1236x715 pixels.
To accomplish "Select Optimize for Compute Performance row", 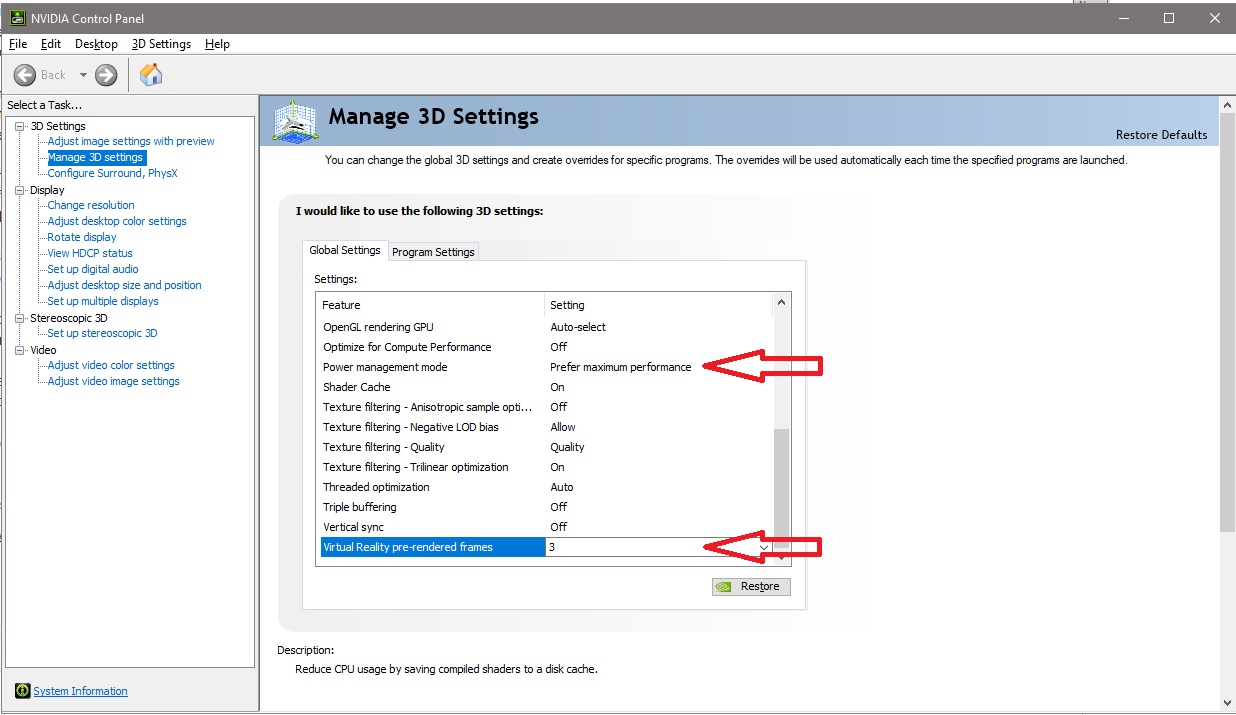I will (x=546, y=347).
